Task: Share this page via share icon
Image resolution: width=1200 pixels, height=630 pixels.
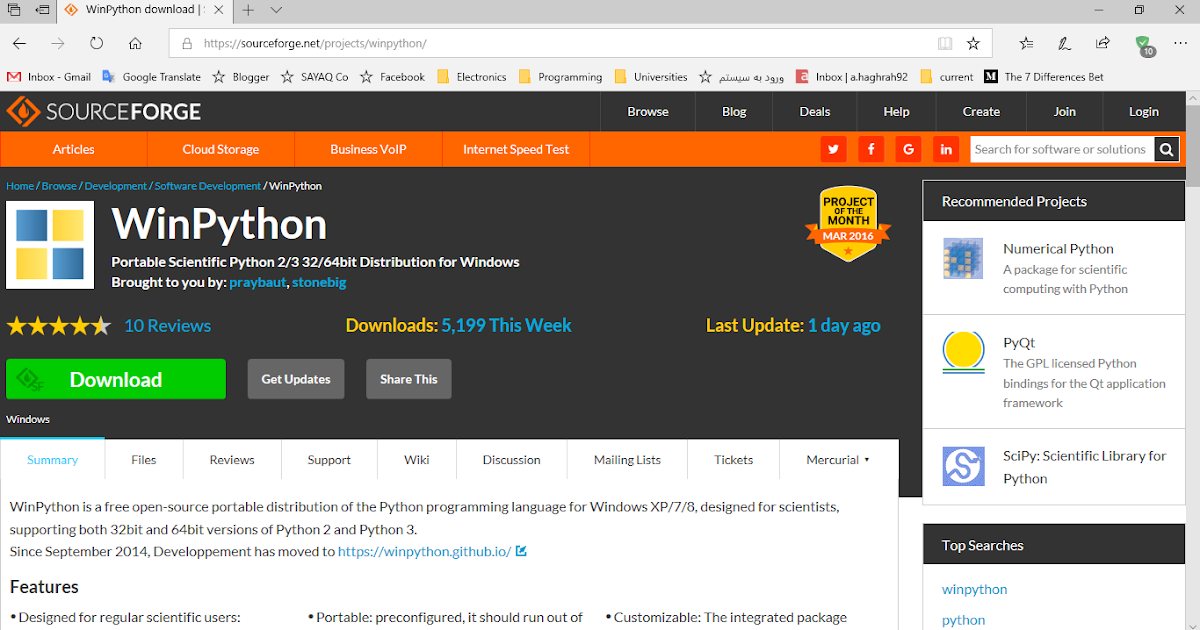Action: pyautogui.click(x=1103, y=43)
